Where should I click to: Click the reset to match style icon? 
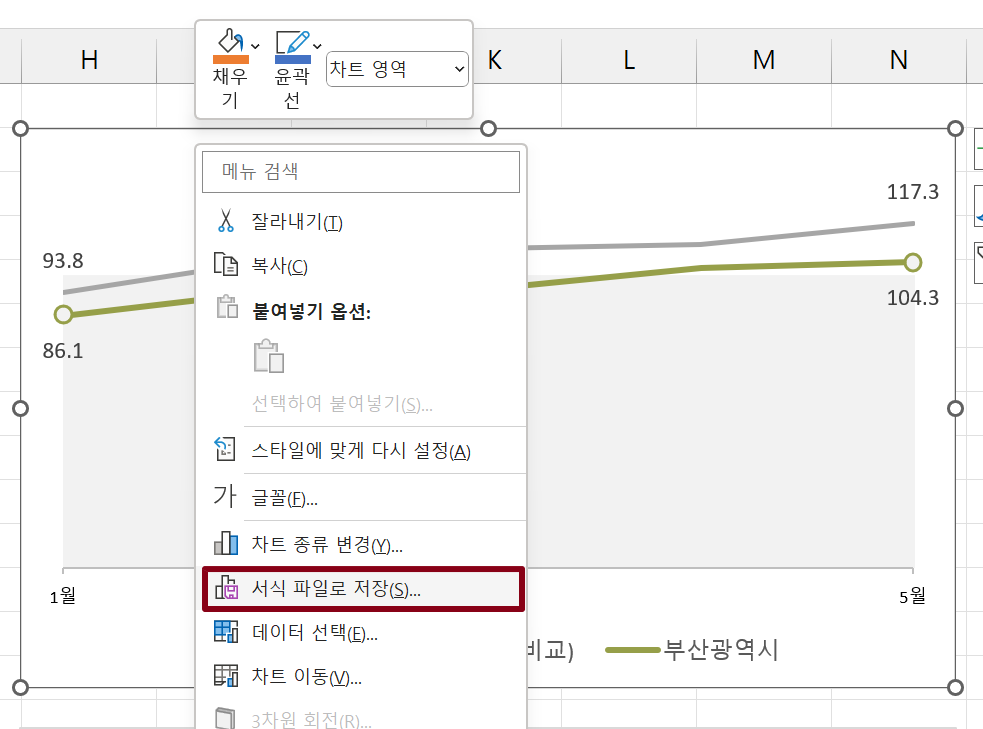225,449
